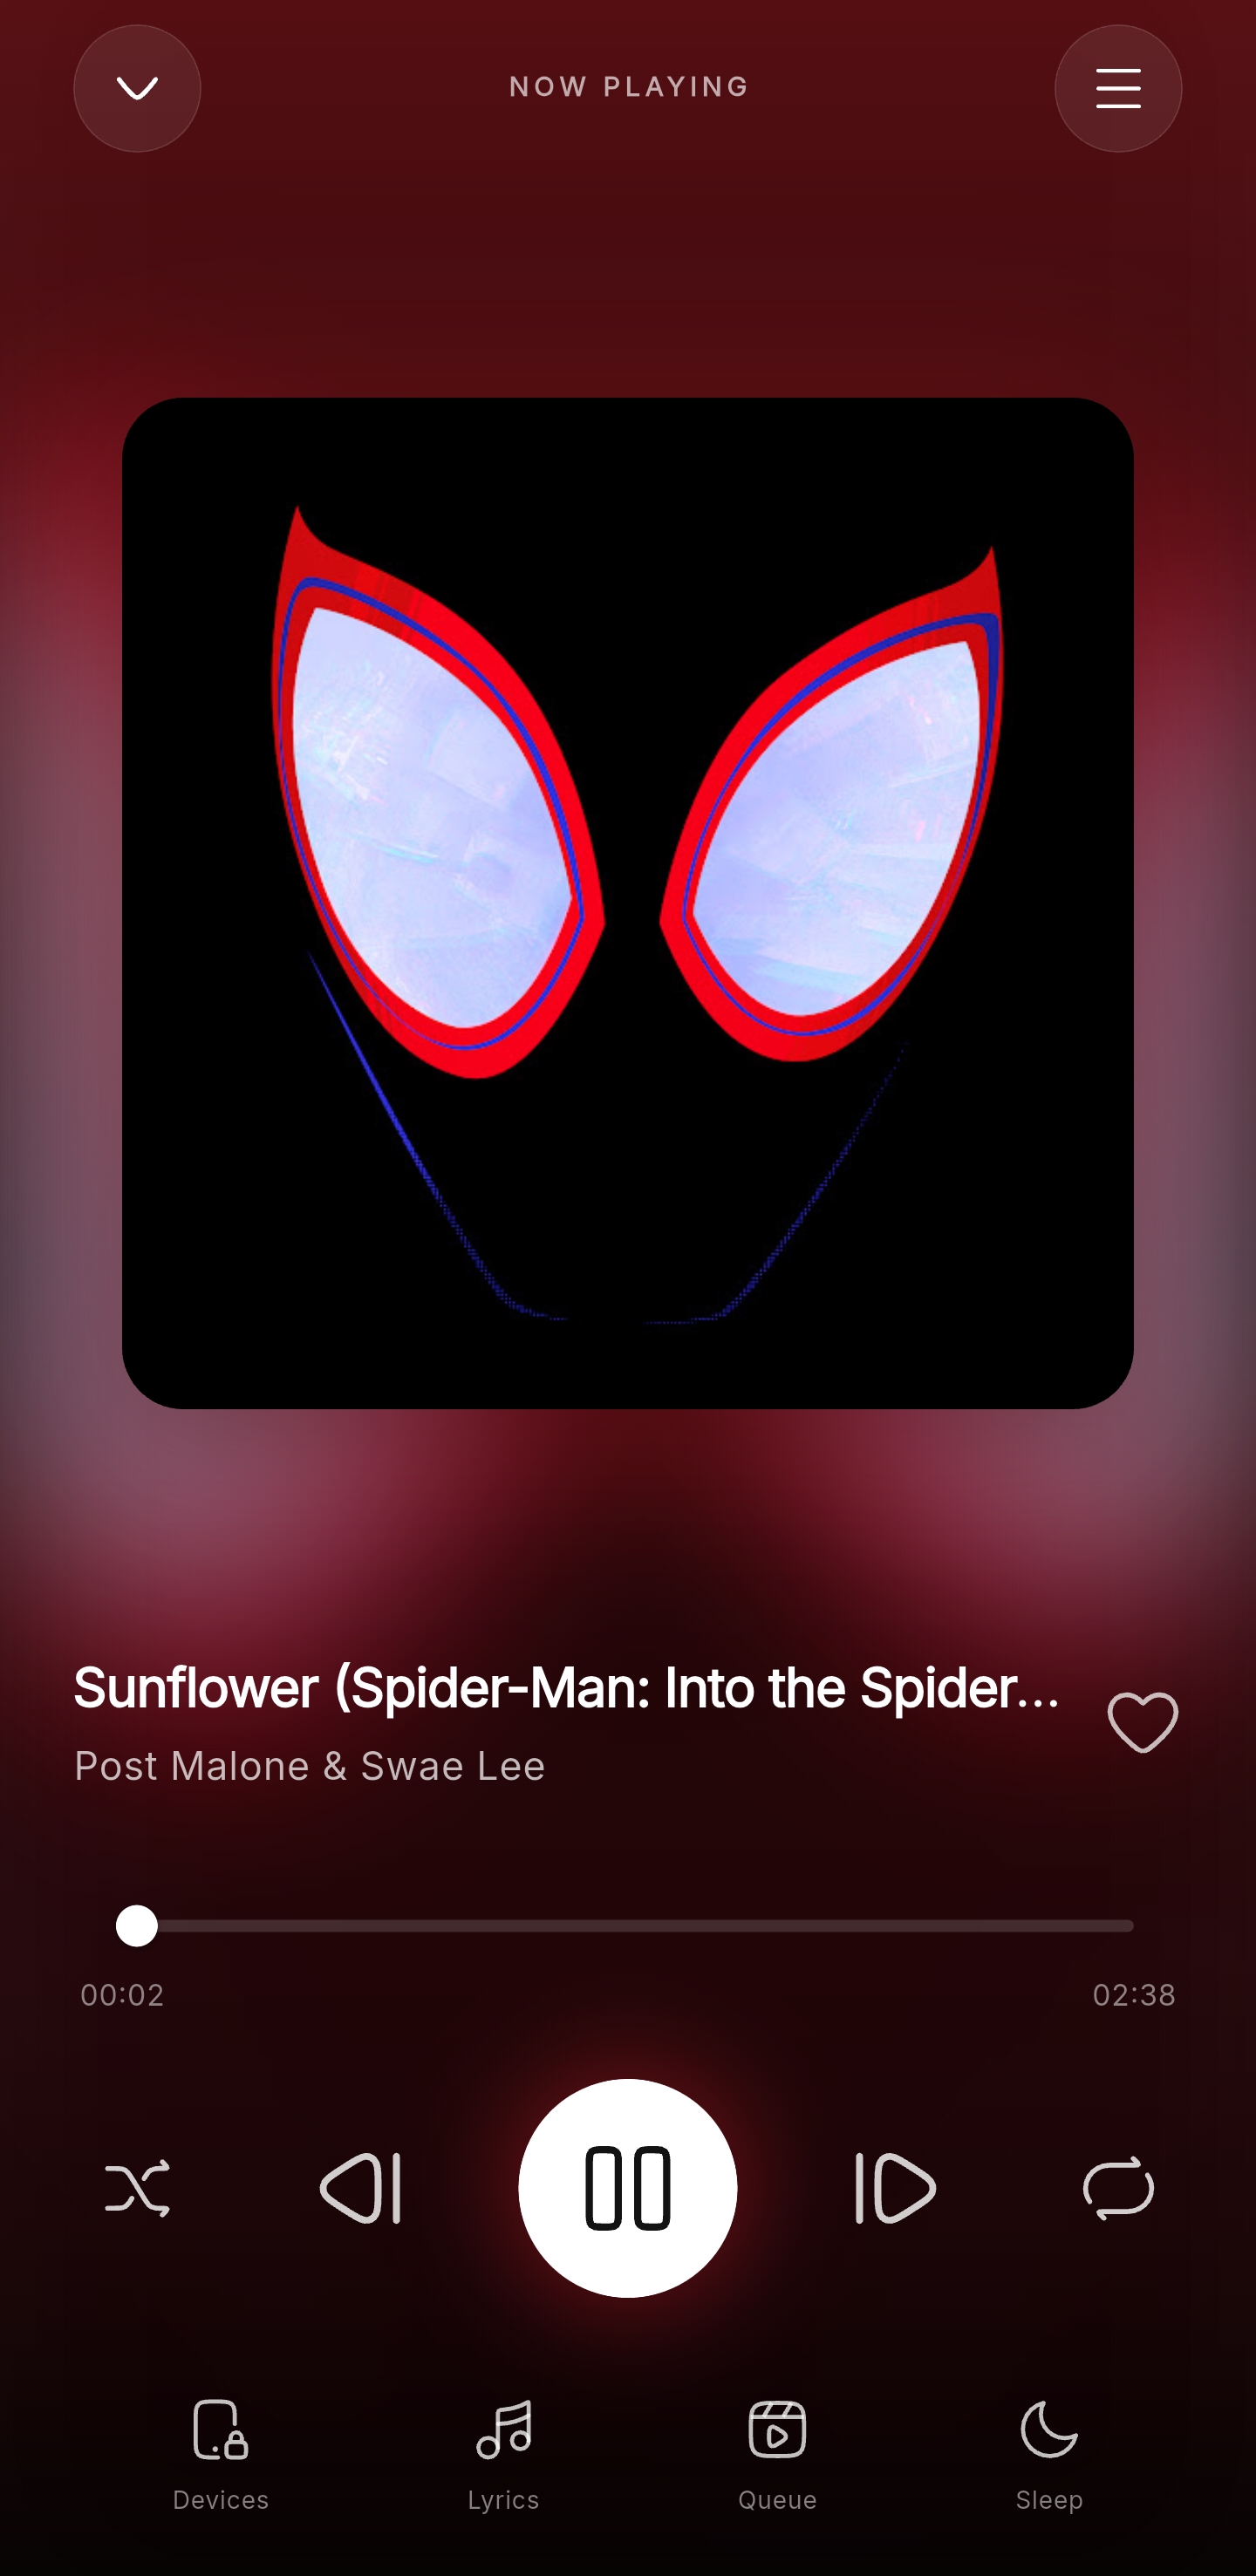The height and width of the screenshot is (2576, 1256).
Task: Click the progress slider knob
Action: 137,1925
